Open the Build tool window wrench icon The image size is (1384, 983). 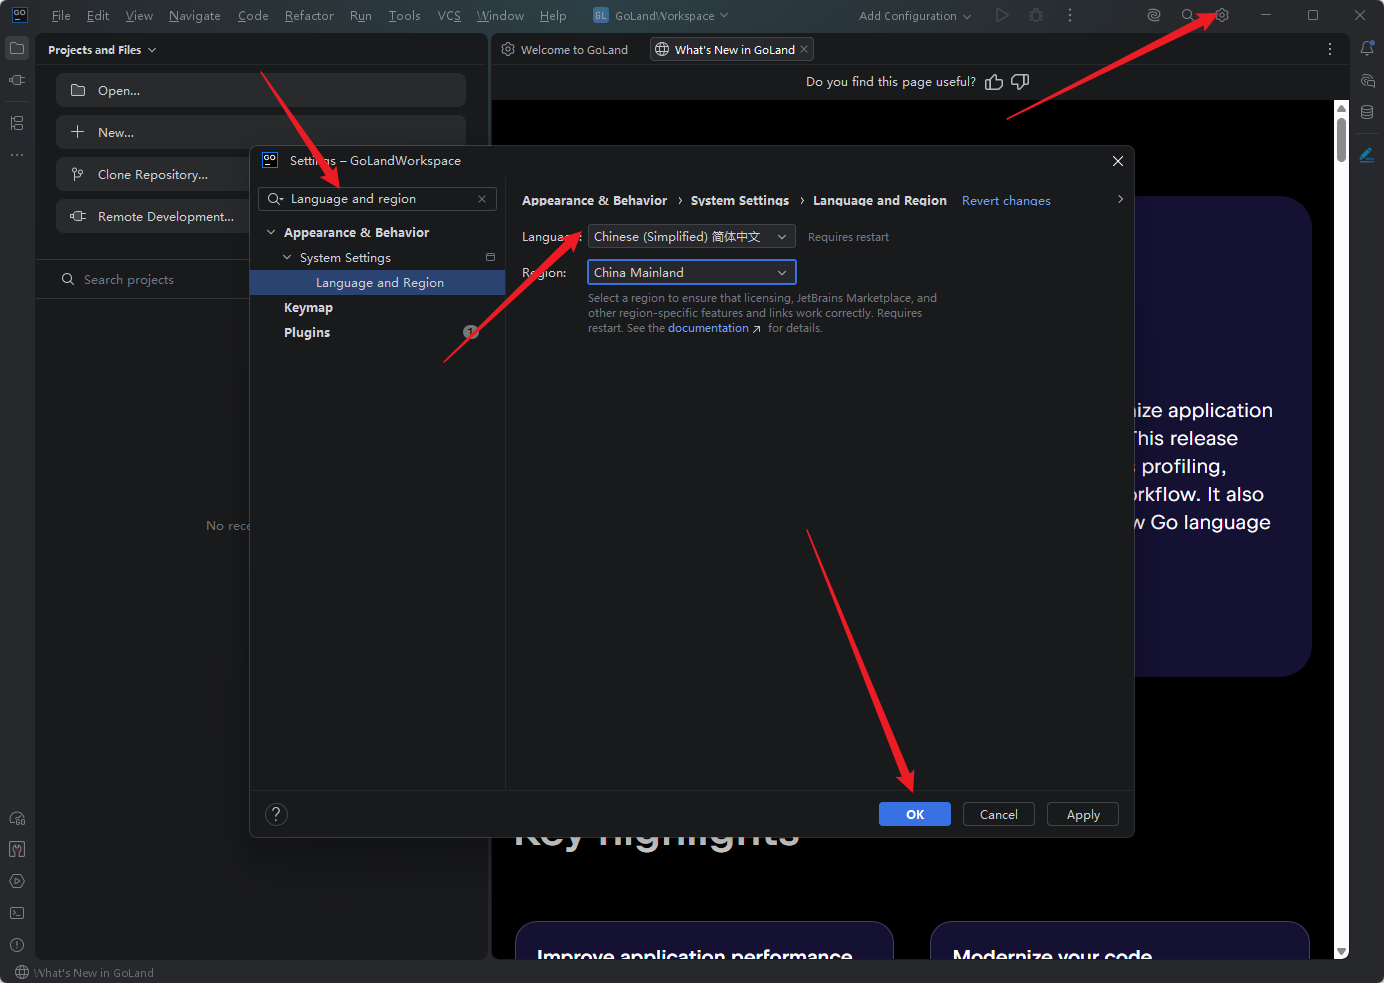click(17, 849)
